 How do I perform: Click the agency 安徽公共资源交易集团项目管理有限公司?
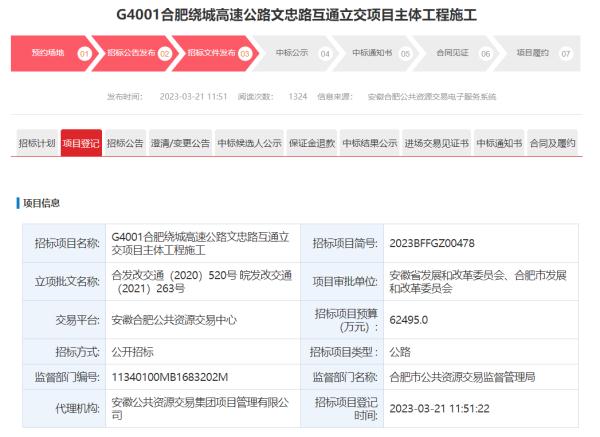tap(200, 409)
